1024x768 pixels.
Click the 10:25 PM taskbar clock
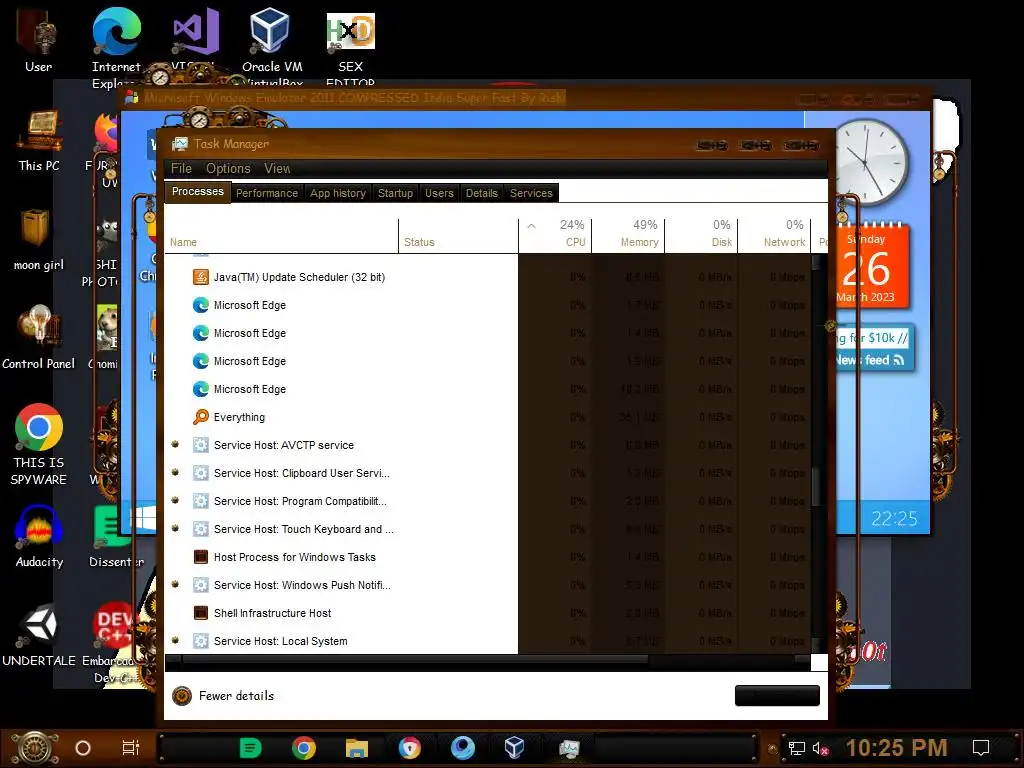tap(896, 748)
